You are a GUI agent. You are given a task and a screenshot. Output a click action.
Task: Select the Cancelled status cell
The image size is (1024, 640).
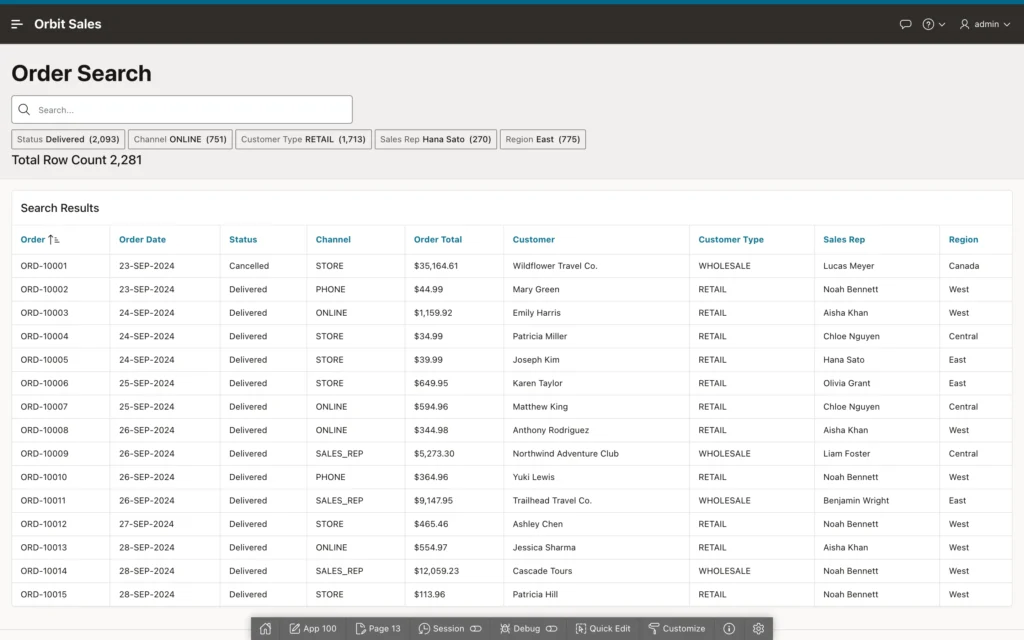[249, 266]
